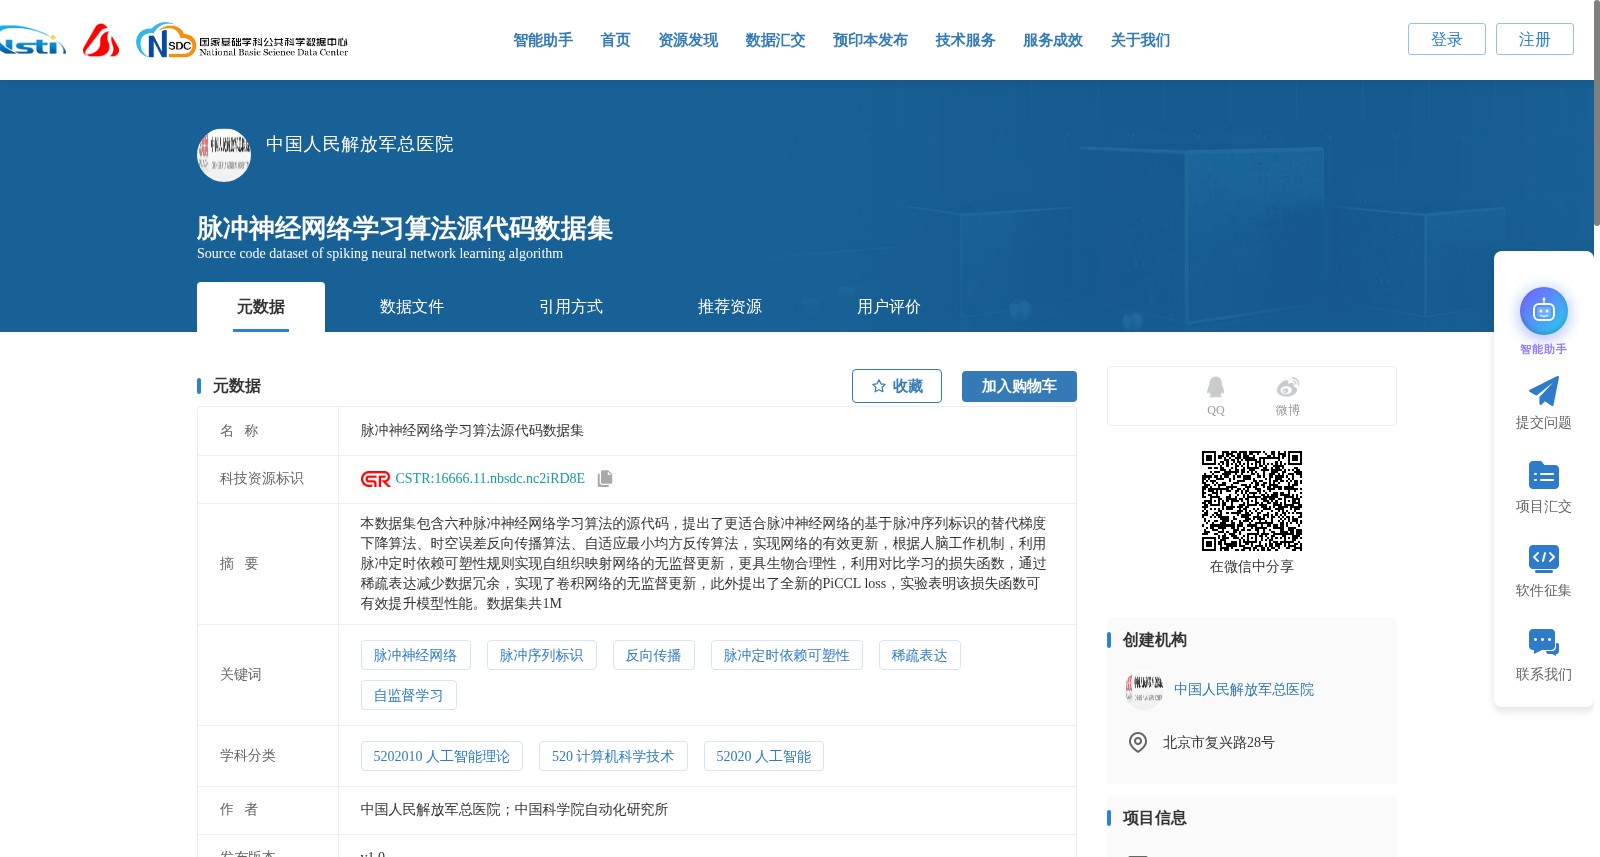Click the WeChat share QR code
This screenshot has width=1600, height=857.
pyautogui.click(x=1251, y=501)
